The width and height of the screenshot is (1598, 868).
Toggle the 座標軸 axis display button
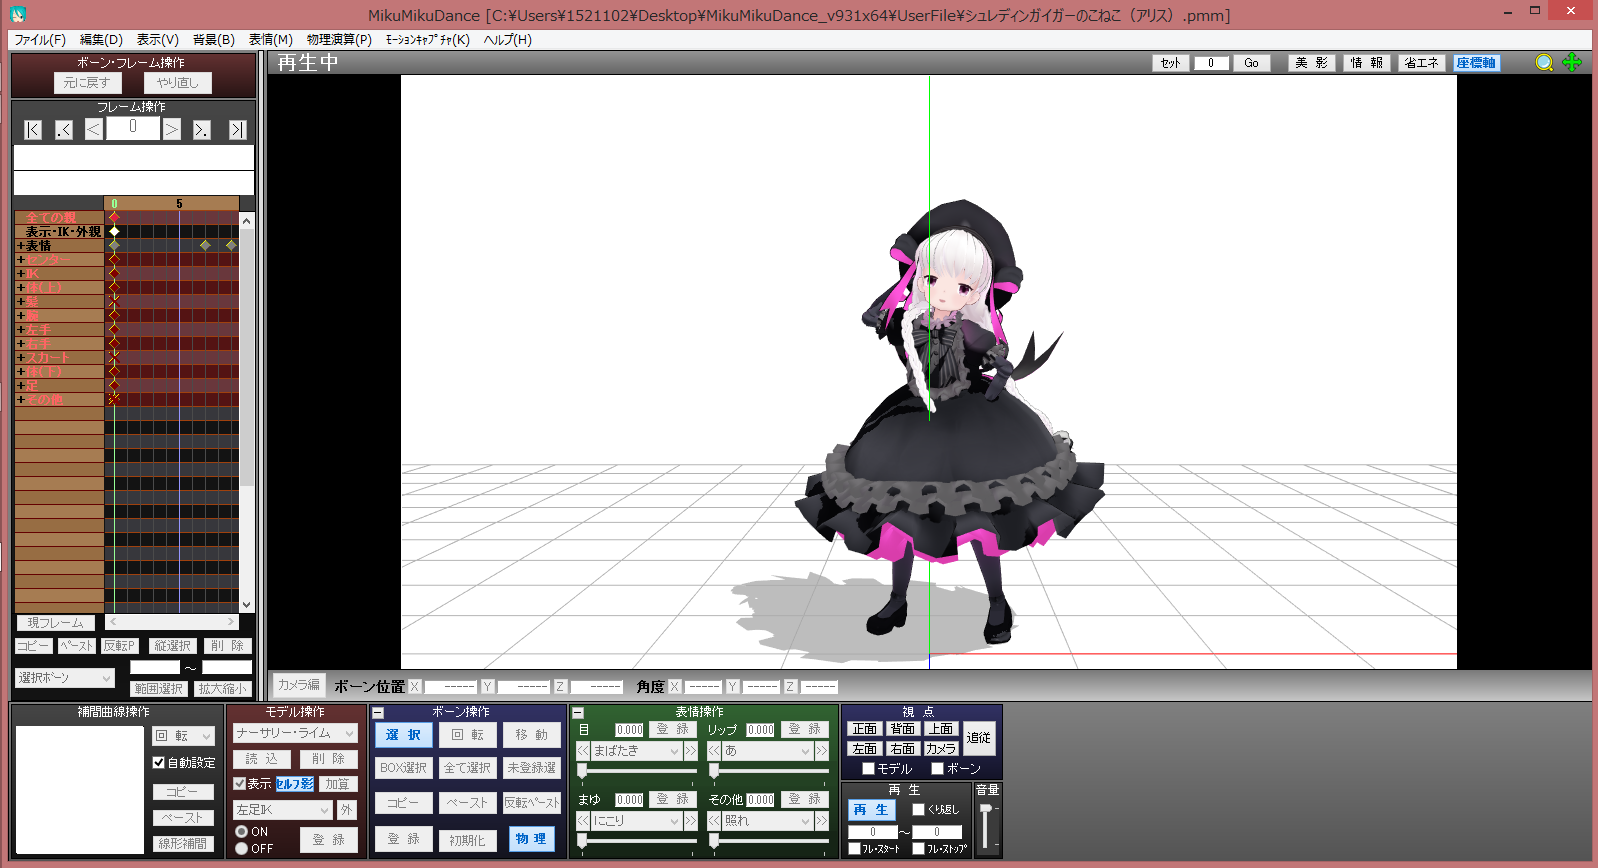coord(1476,63)
